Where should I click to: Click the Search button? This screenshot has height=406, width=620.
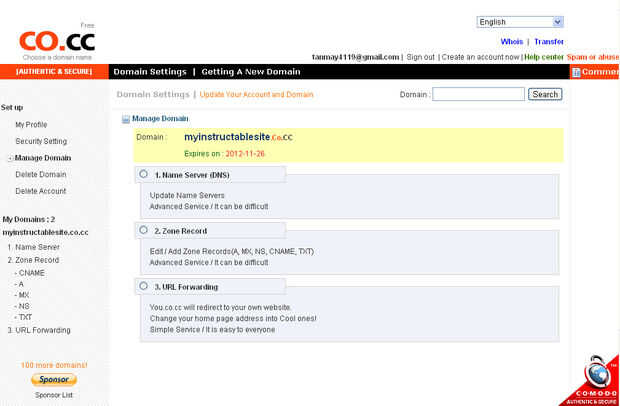(545, 94)
